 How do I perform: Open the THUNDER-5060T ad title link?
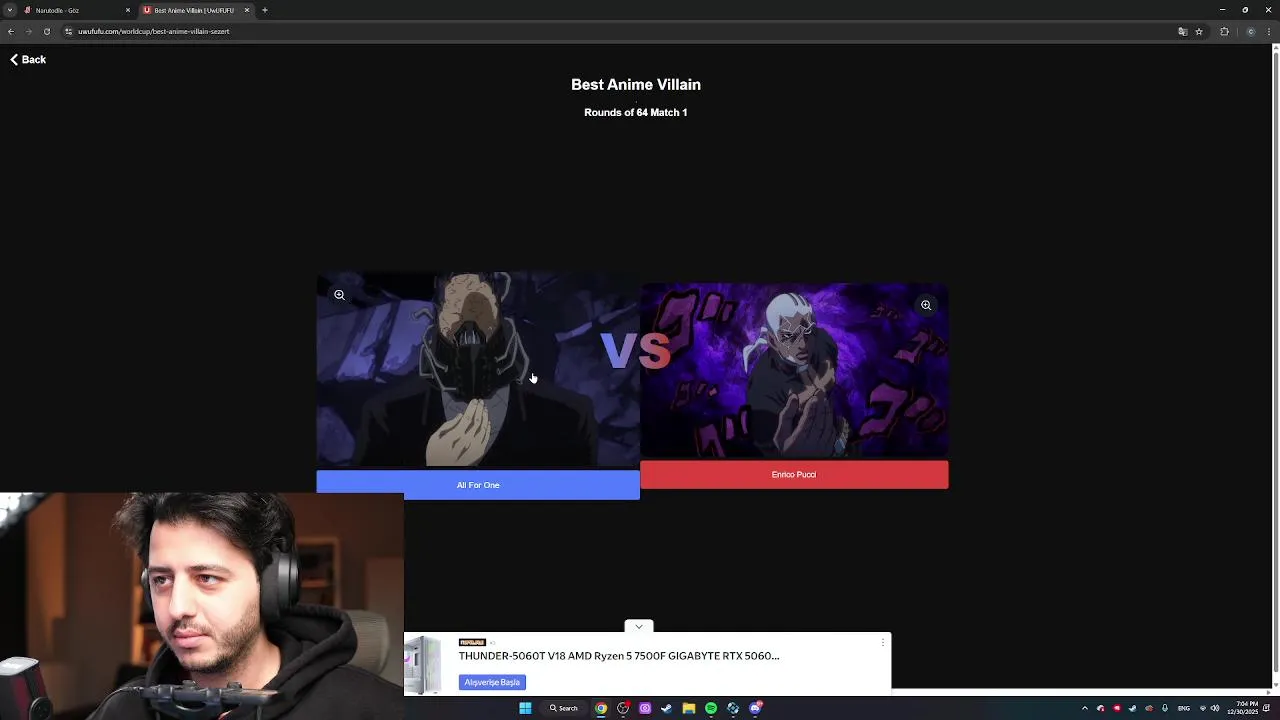619,656
